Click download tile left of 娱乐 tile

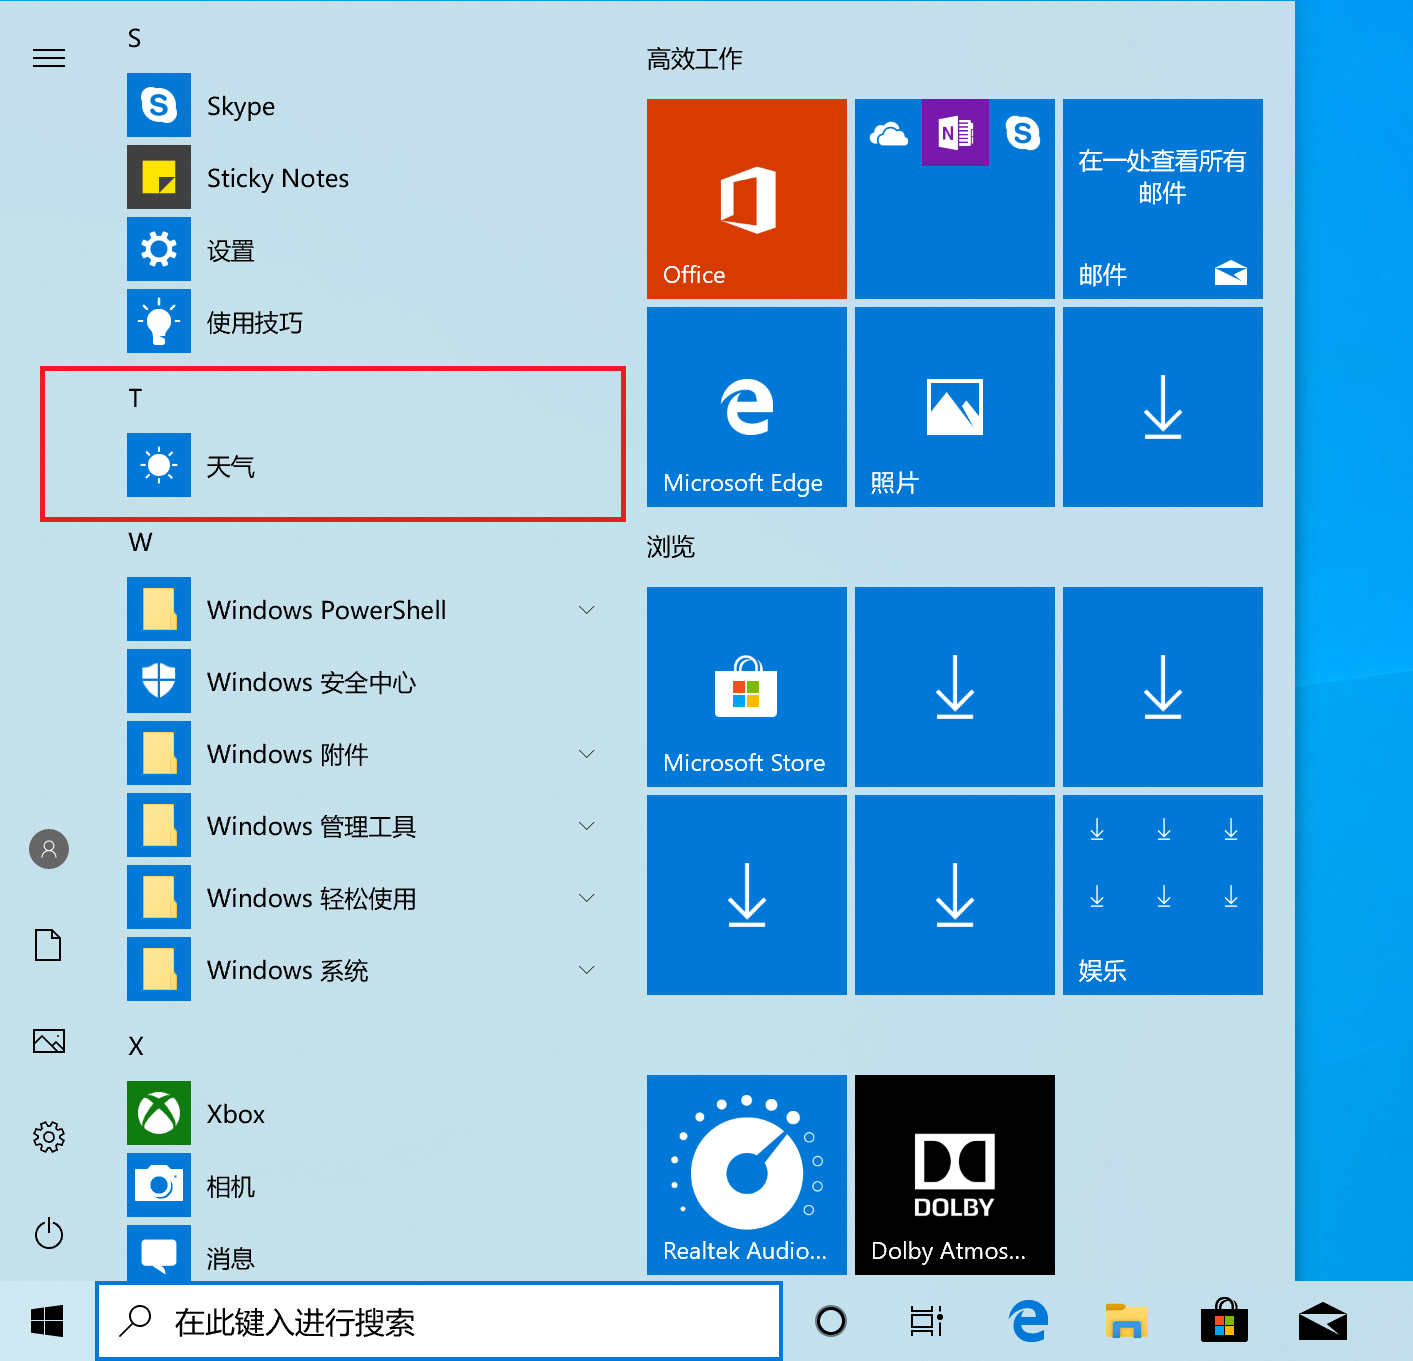coord(955,895)
